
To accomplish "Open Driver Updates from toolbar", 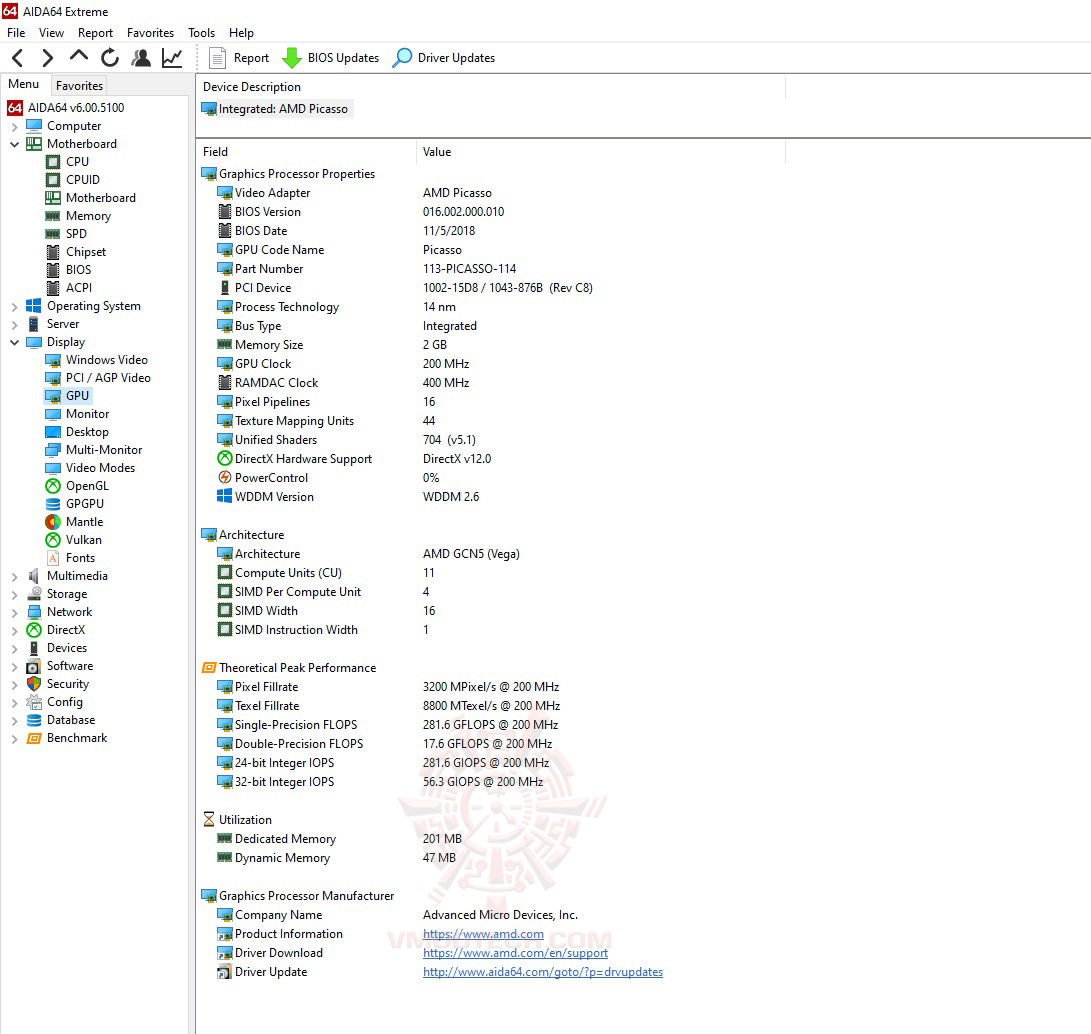I will [444, 58].
